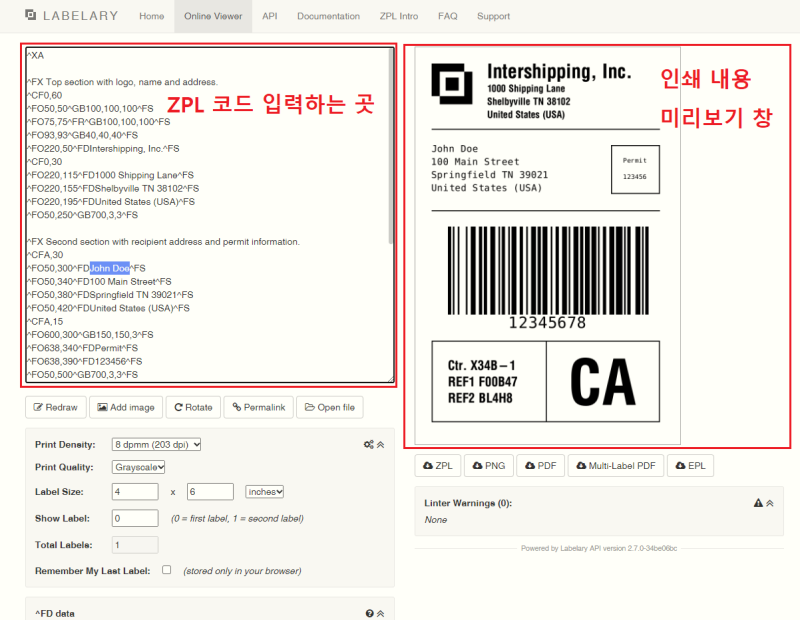Click the ^FX Second section comment line
The height and width of the screenshot is (620, 800).
(163, 241)
